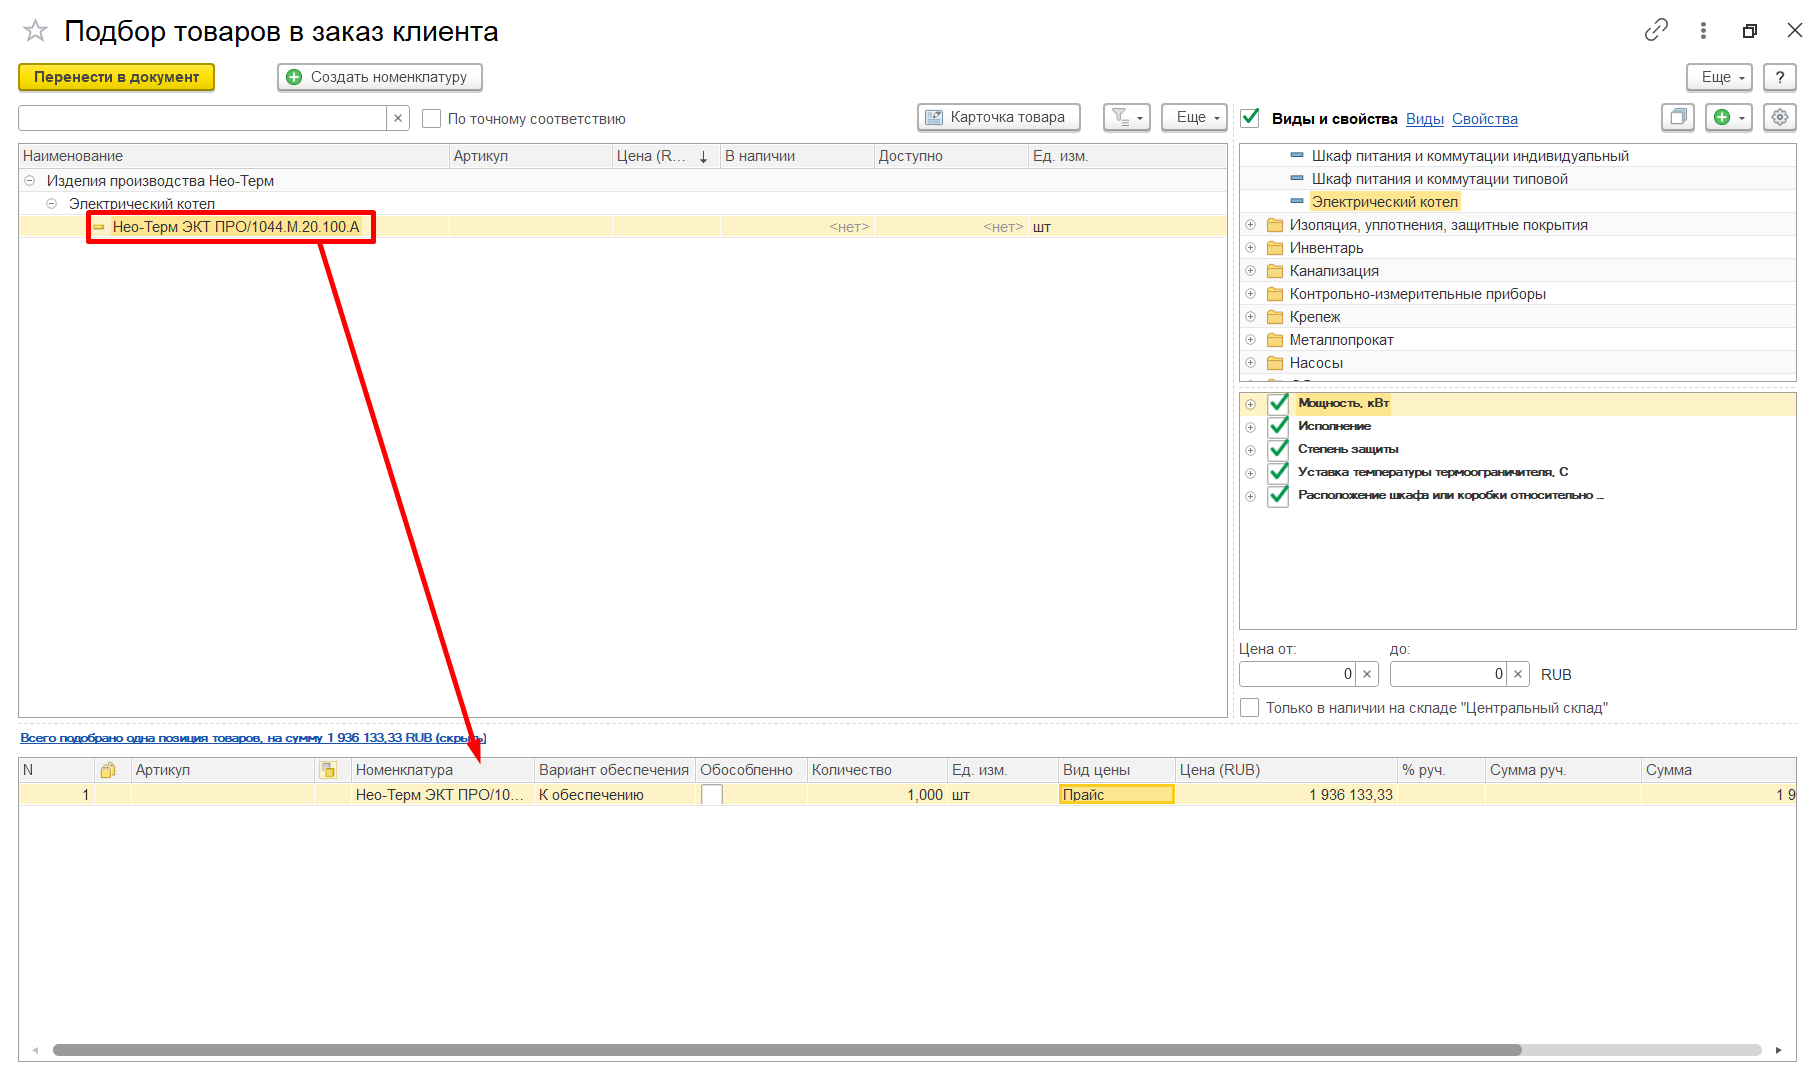The image size is (1819, 1079).
Task: Click 'Всего подобрано одна позиция' summary link
Action: click(253, 738)
